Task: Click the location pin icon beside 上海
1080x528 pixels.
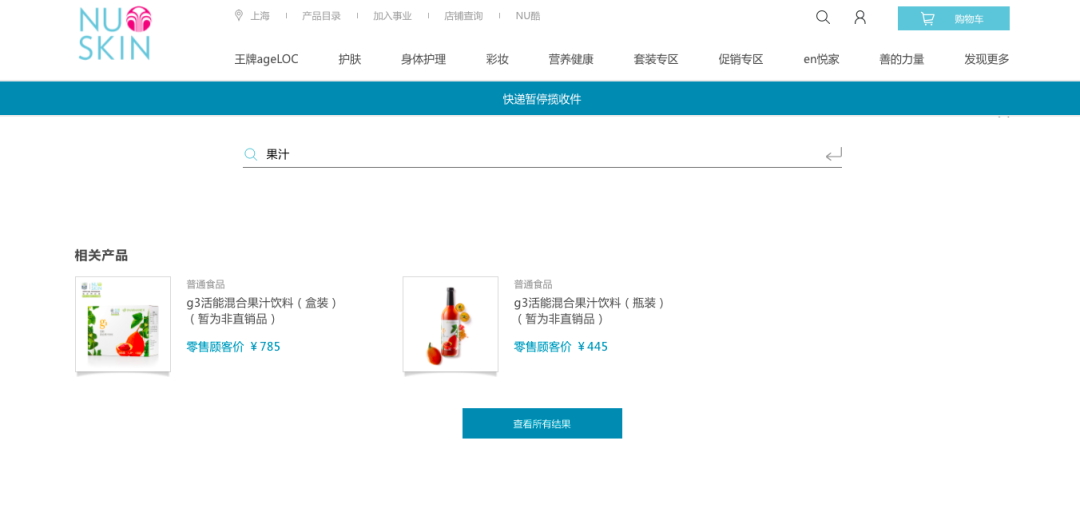Action: (x=239, y=15)
